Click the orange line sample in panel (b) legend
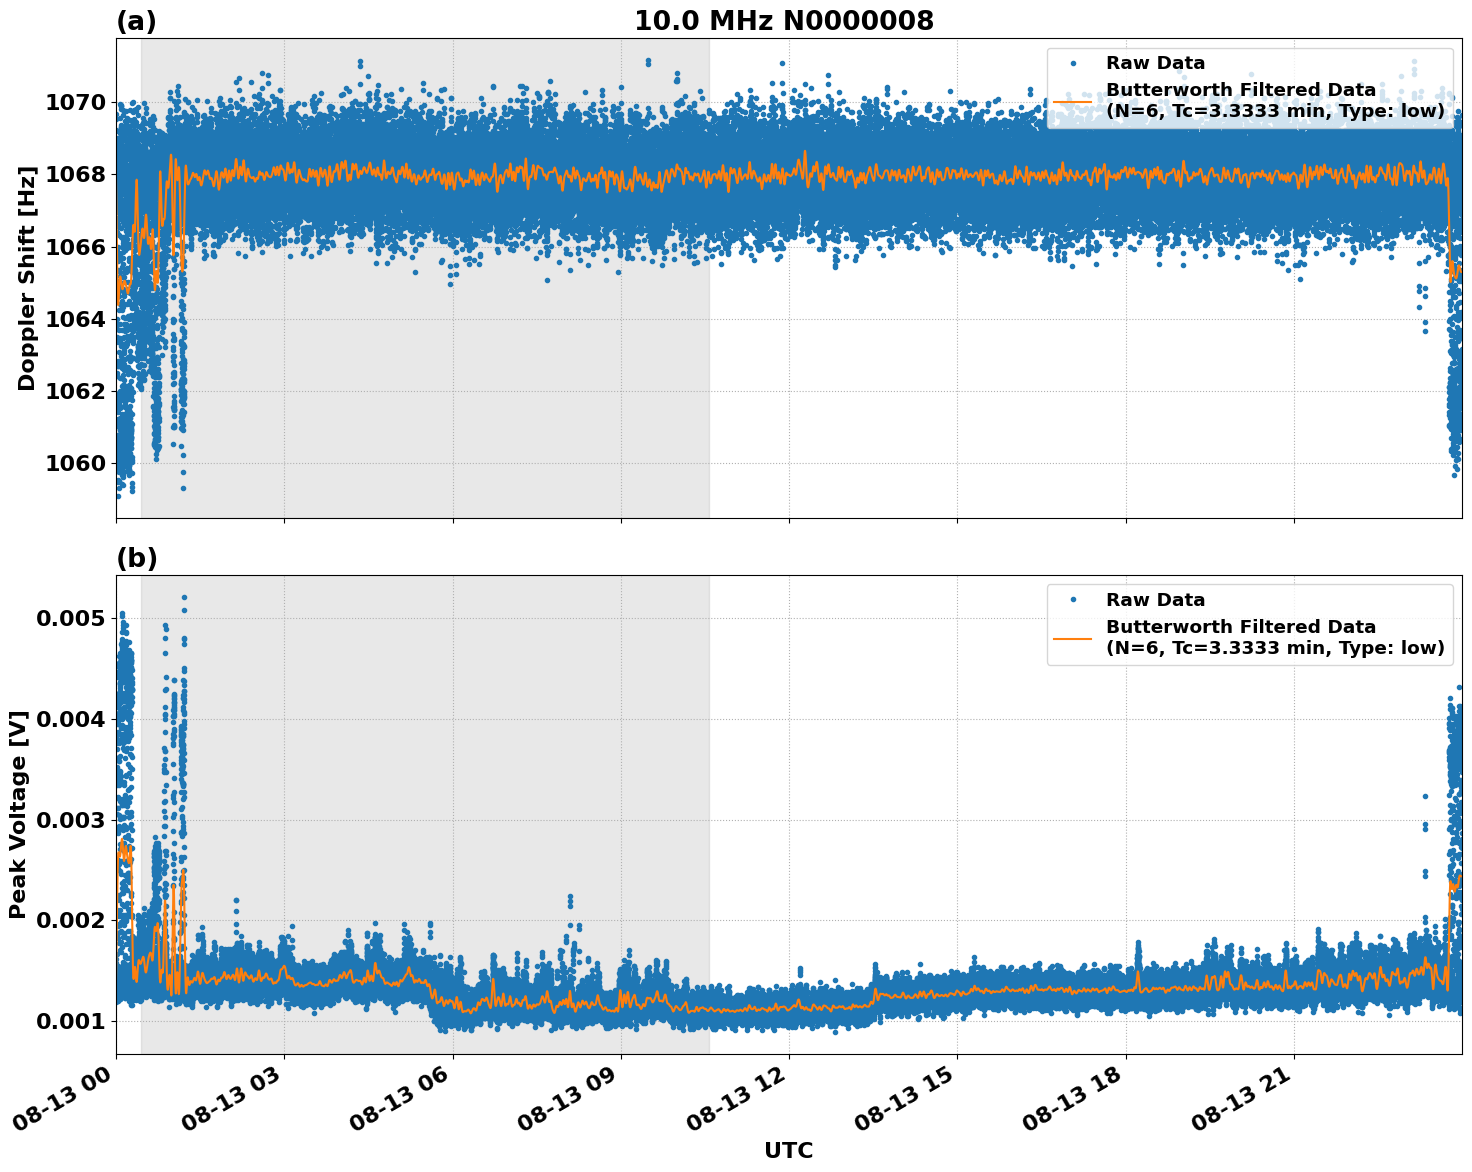 (1073, 638)
